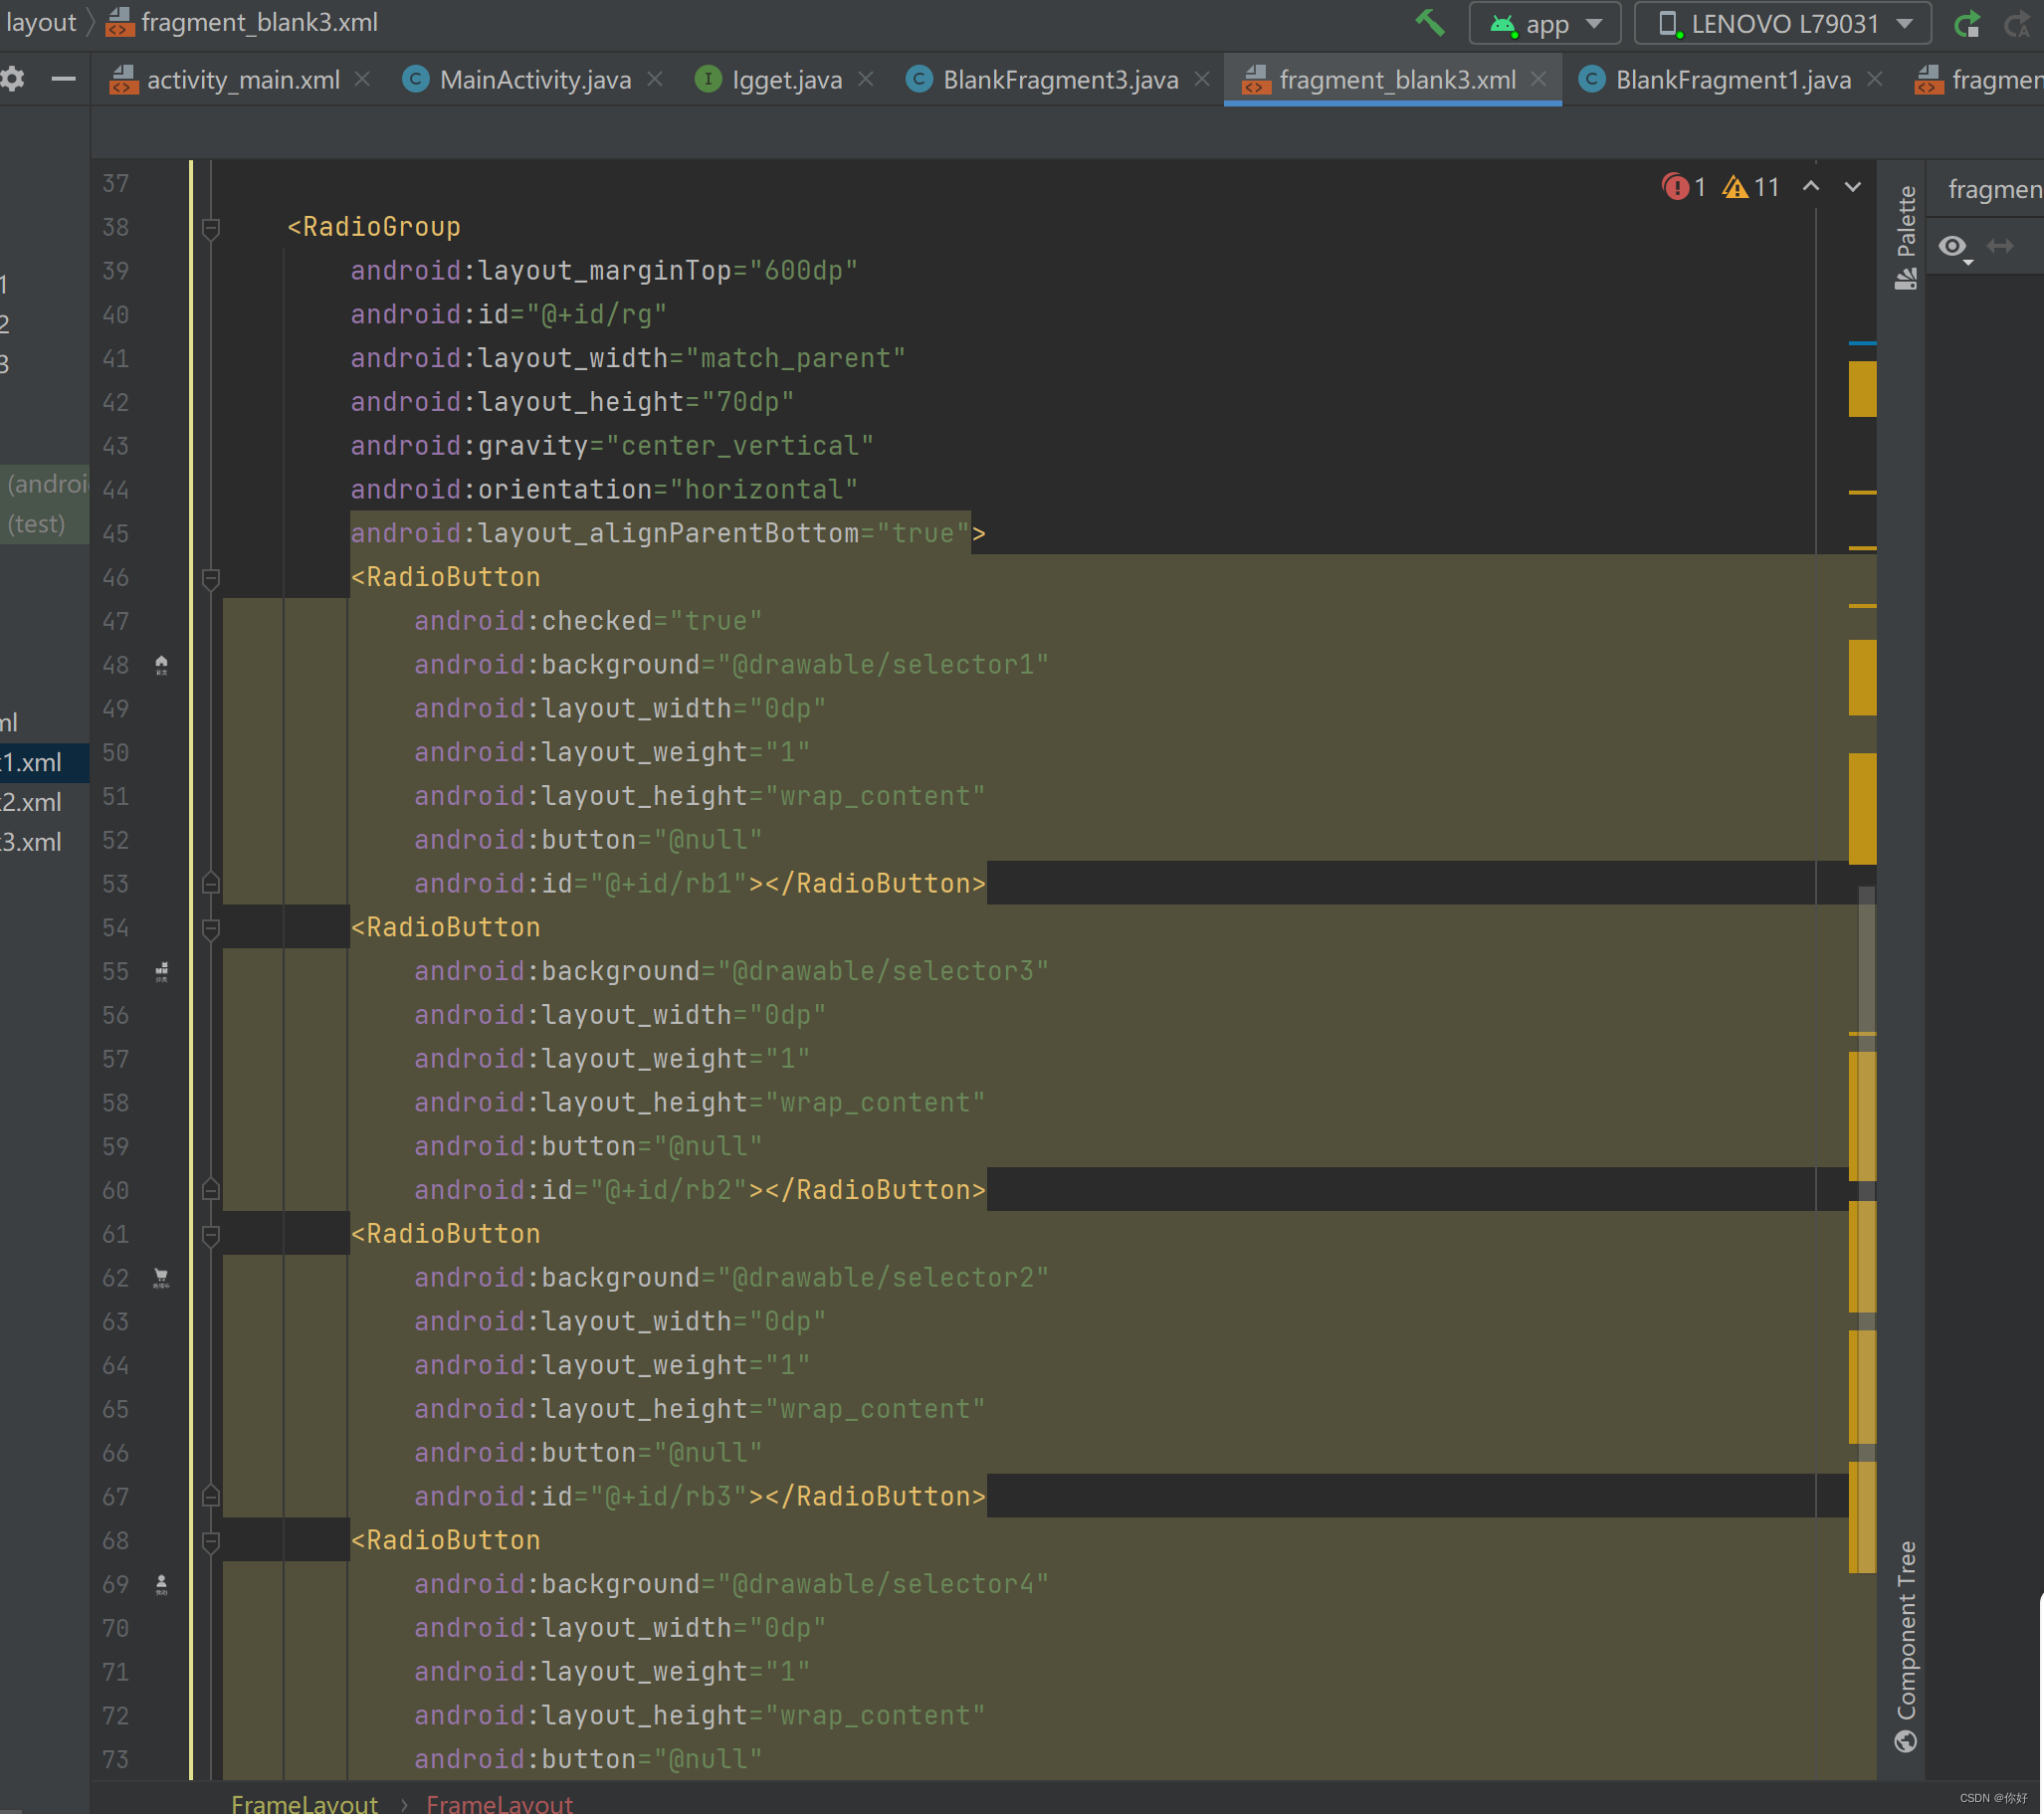Click the Apply Changes and Restart icon
The image size is (2044, 1814).
click(x=1968, y=23)
